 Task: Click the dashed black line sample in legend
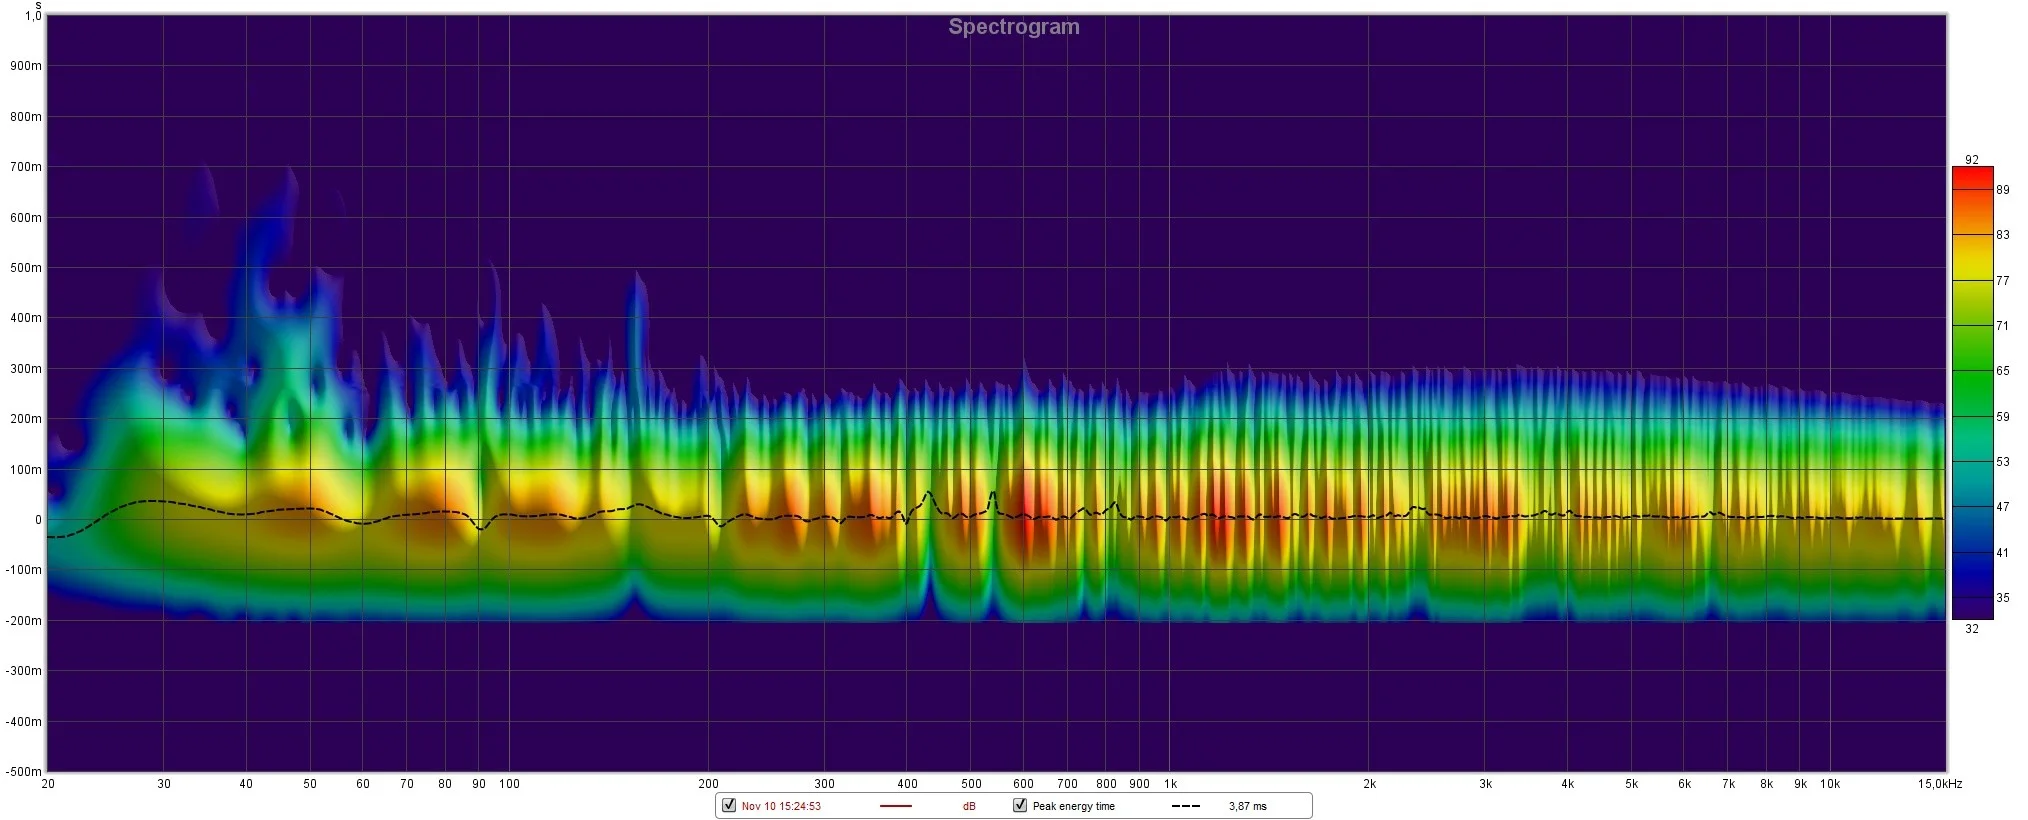click(x=1186, y=806)
